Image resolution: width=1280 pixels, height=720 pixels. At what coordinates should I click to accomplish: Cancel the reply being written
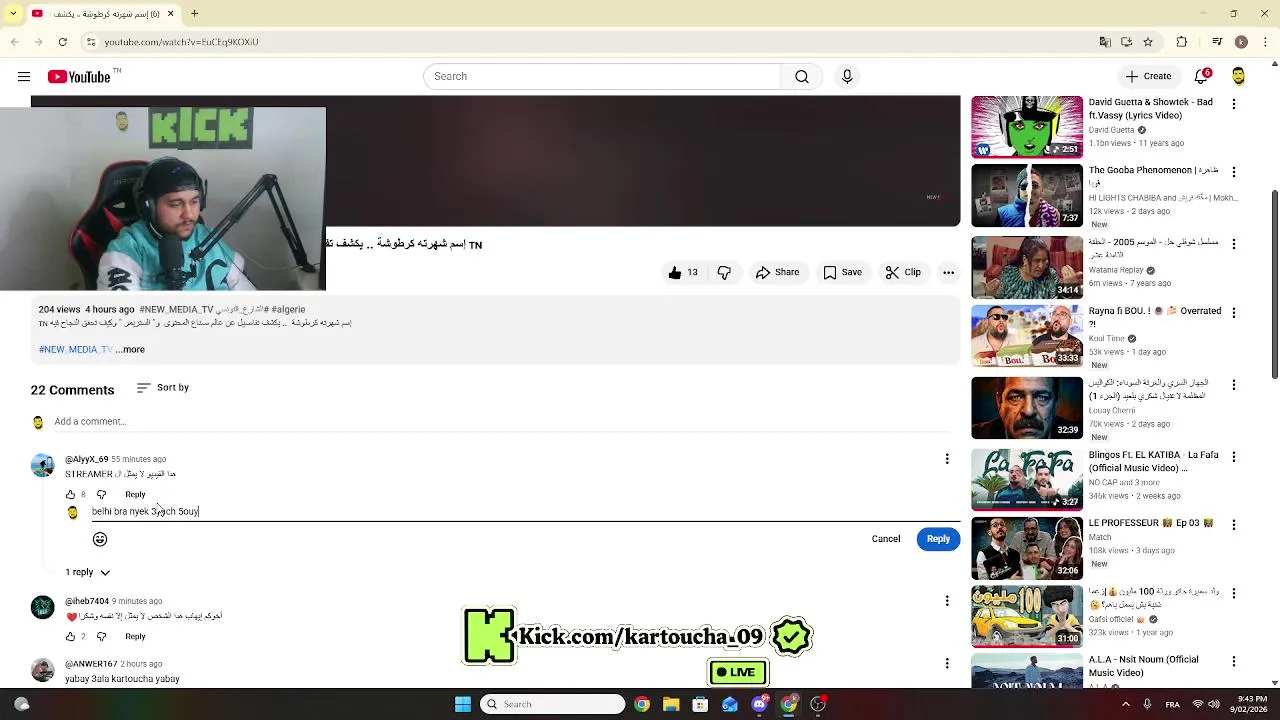886,539
